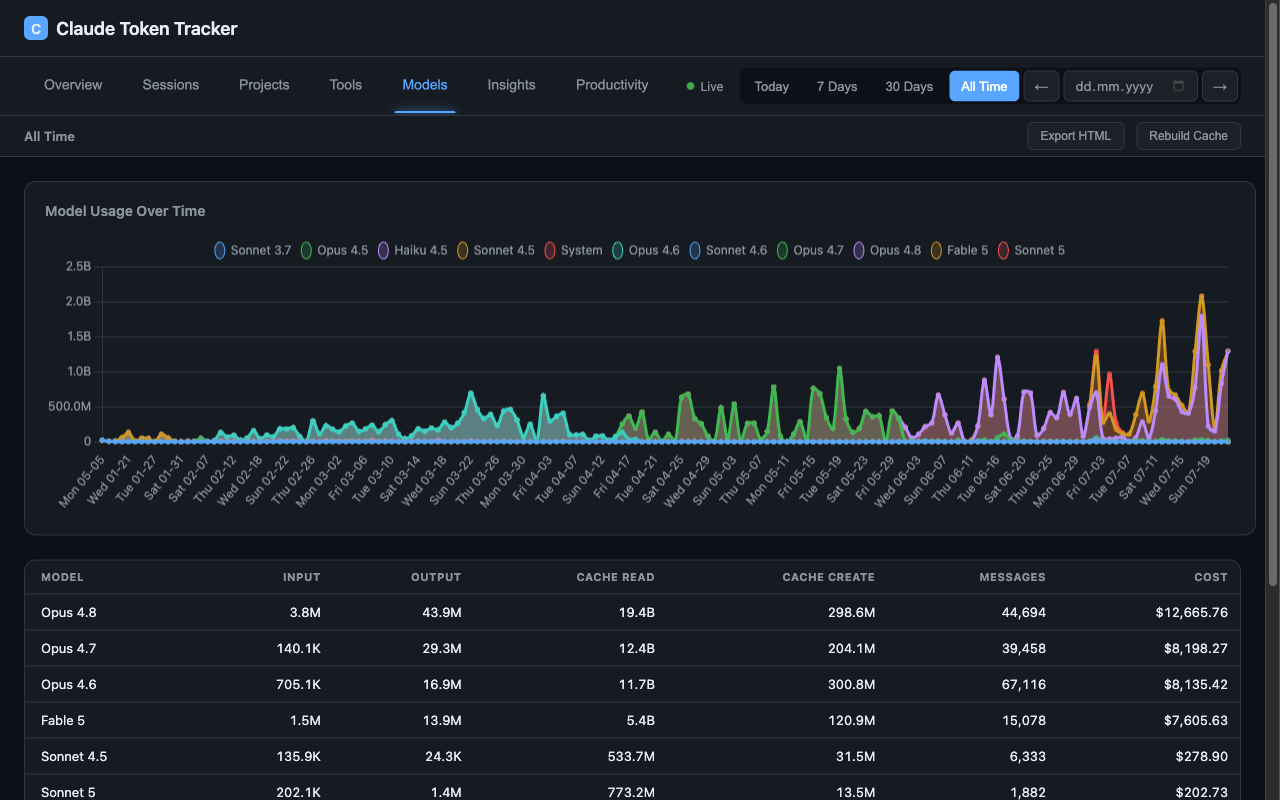The height and width of the screenshot is (800, 1280).
Task: Select the Models tab
Action: [x=425, y=85]
